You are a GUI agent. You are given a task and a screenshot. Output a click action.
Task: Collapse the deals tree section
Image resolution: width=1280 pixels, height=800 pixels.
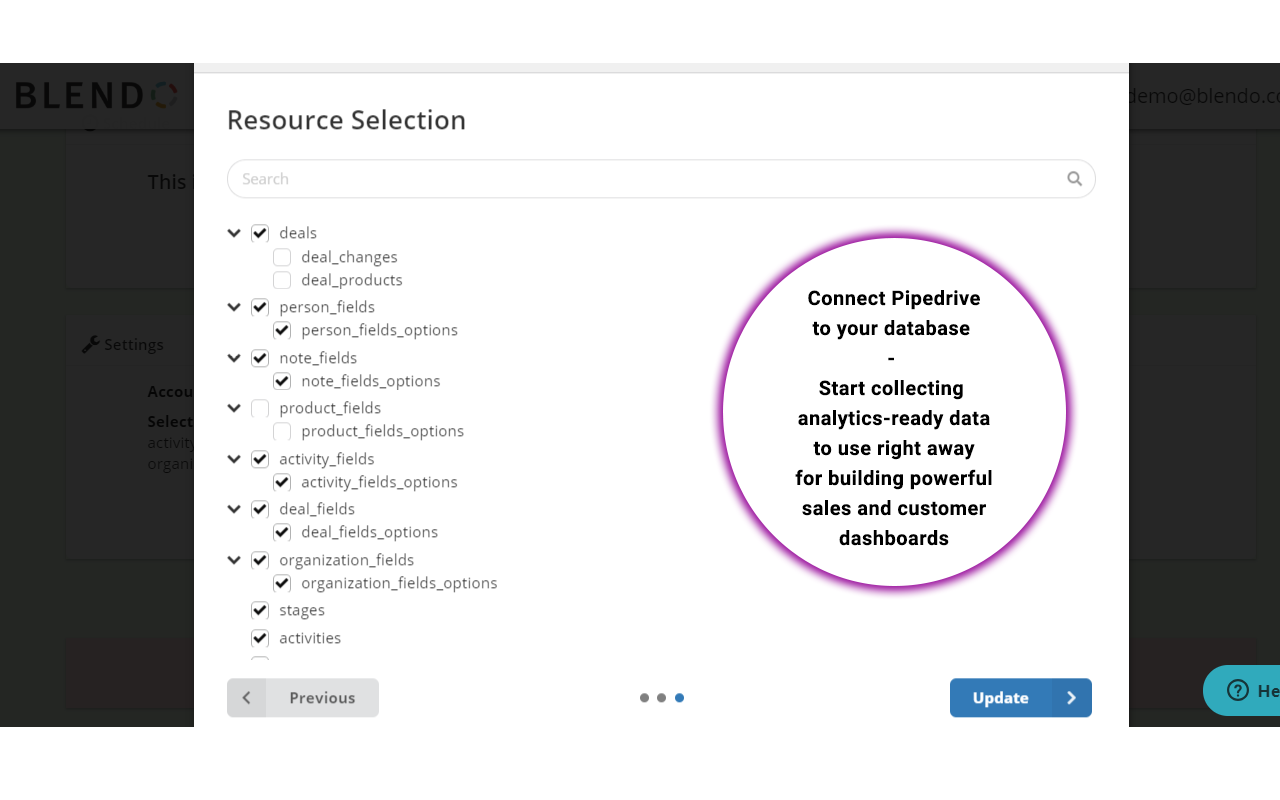click(x=233, y=232)
